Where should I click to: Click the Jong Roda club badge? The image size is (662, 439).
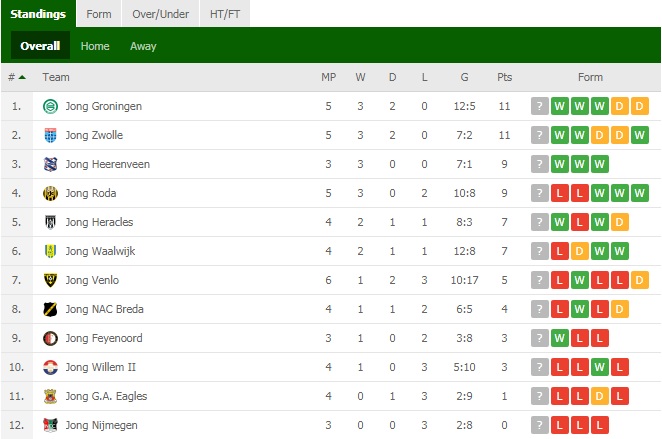coord(50,193)
